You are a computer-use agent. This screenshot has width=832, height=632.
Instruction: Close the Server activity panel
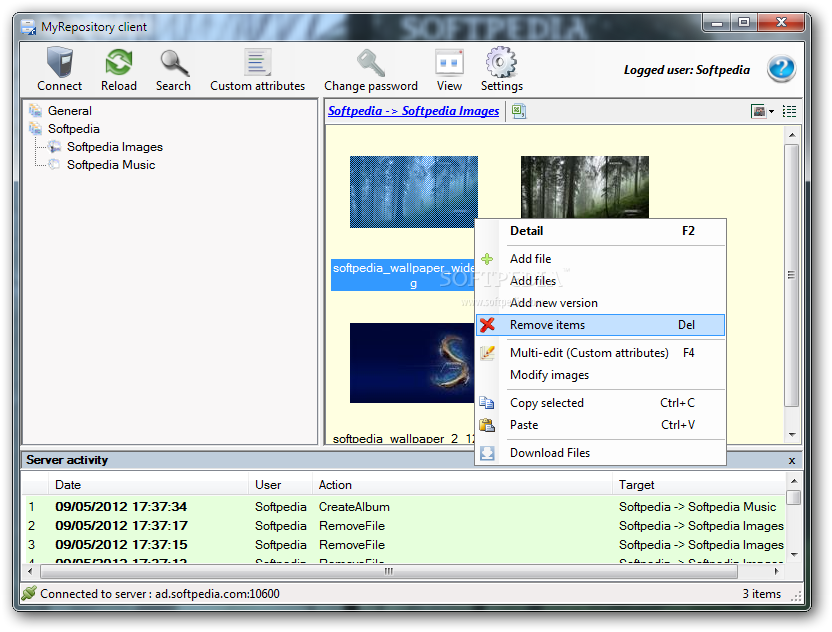pos(792,461)
